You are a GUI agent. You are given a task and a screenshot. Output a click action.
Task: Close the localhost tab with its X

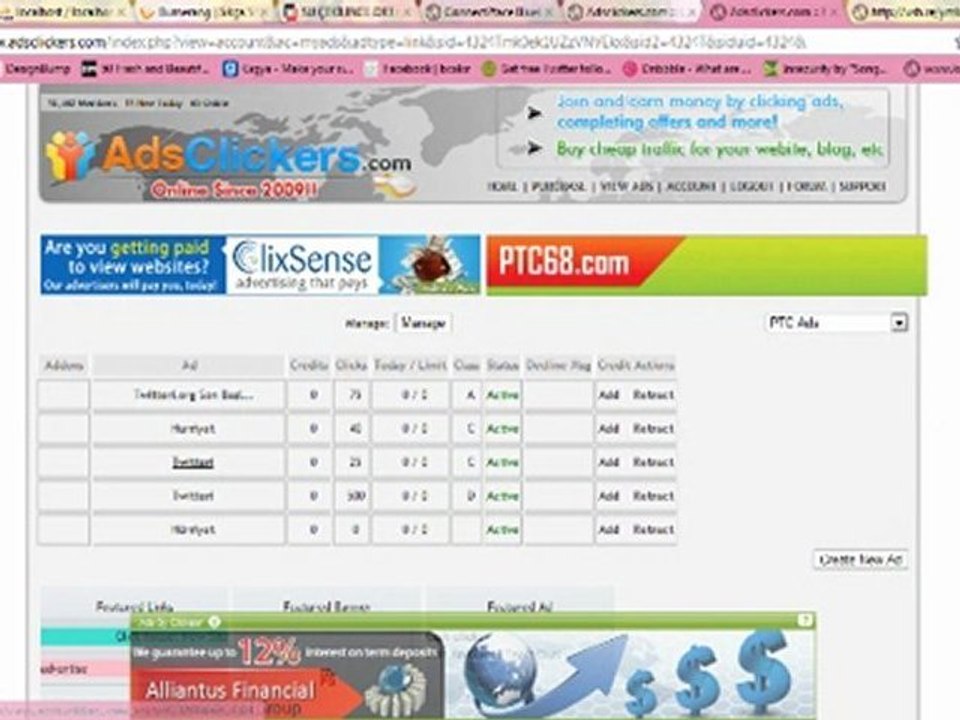(x=121, y=12)
